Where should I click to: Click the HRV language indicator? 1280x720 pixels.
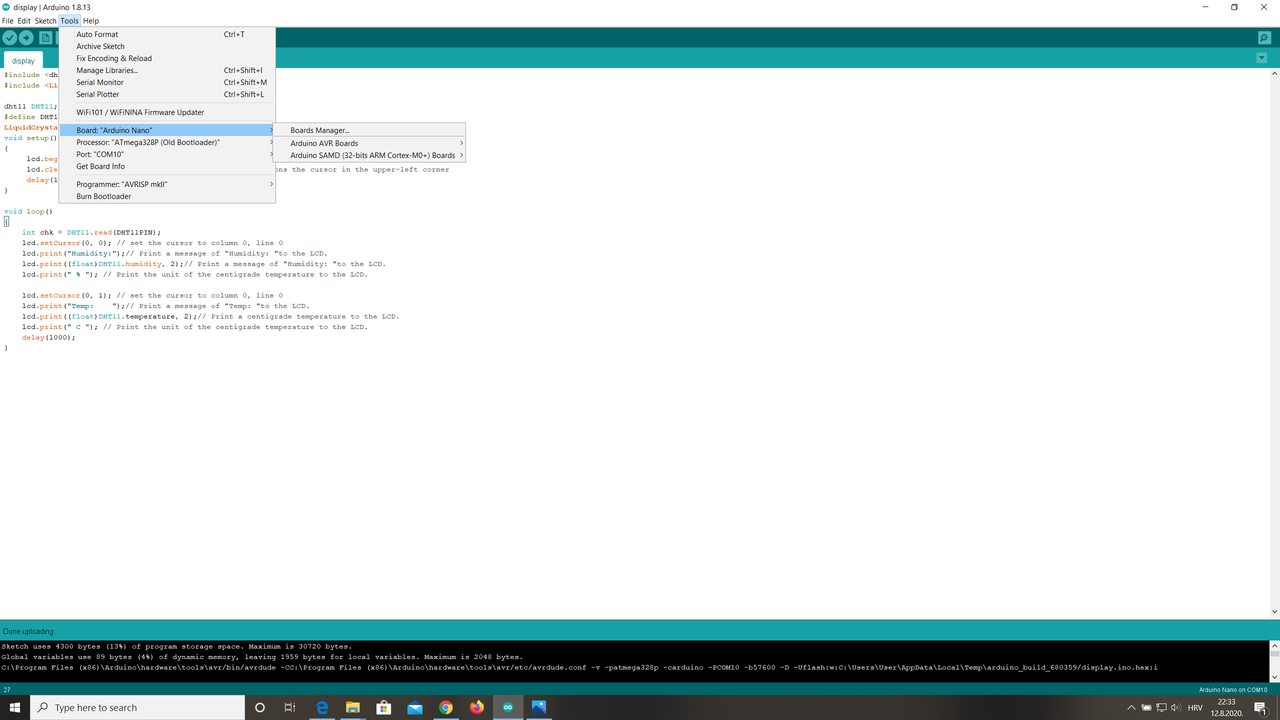pyautogui.click(x=1195, y=707)
